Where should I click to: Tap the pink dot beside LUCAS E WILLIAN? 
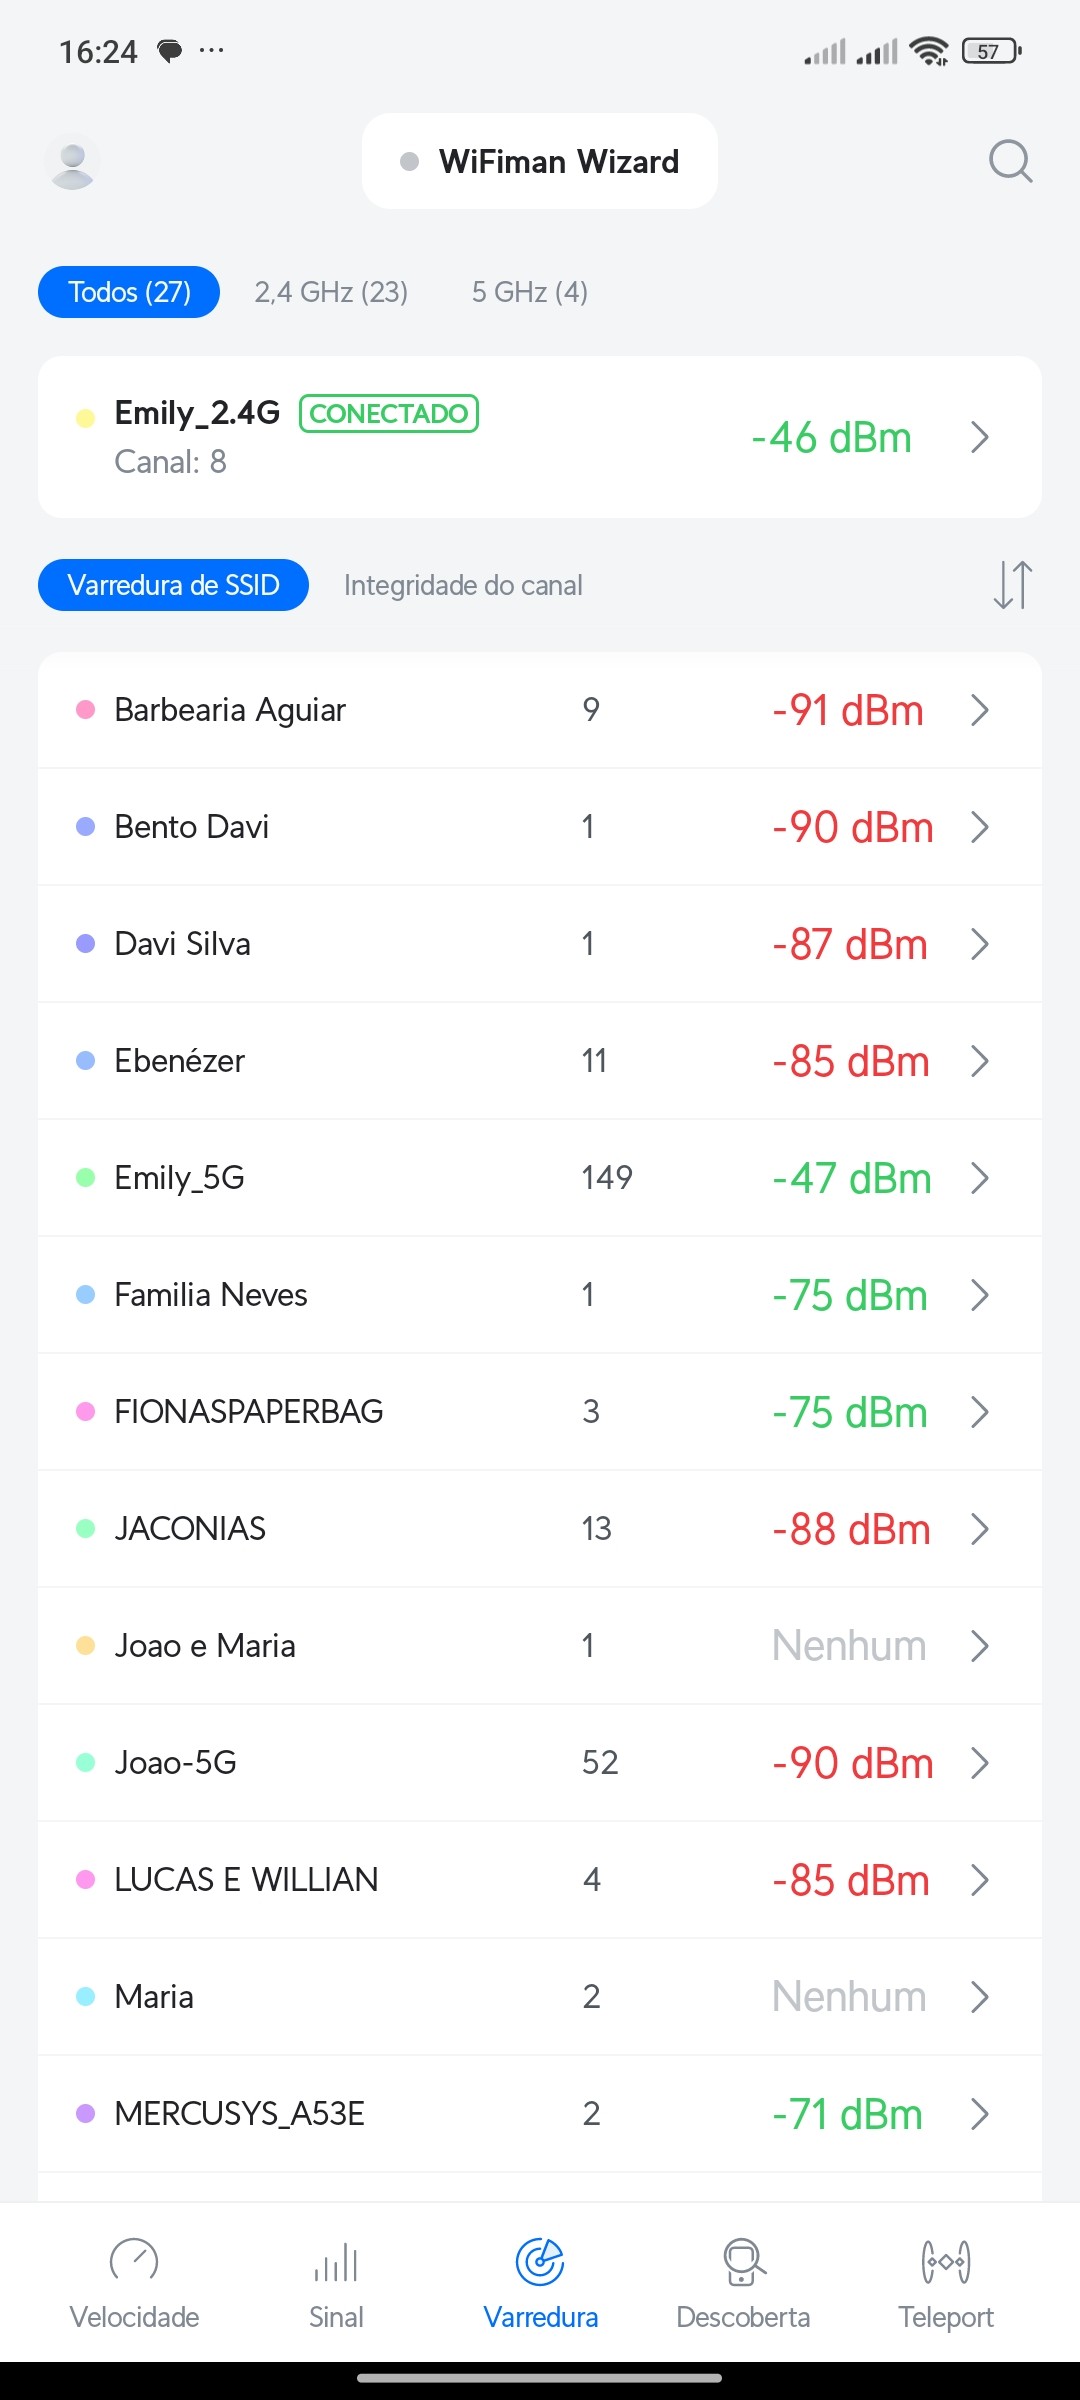click(86, 1880)
